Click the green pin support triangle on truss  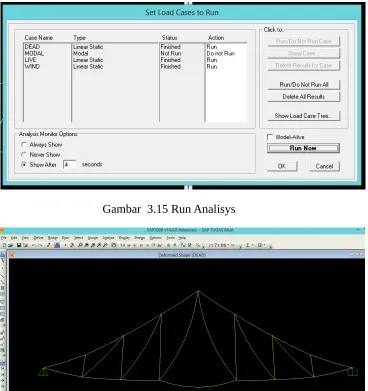click(43, 371)
